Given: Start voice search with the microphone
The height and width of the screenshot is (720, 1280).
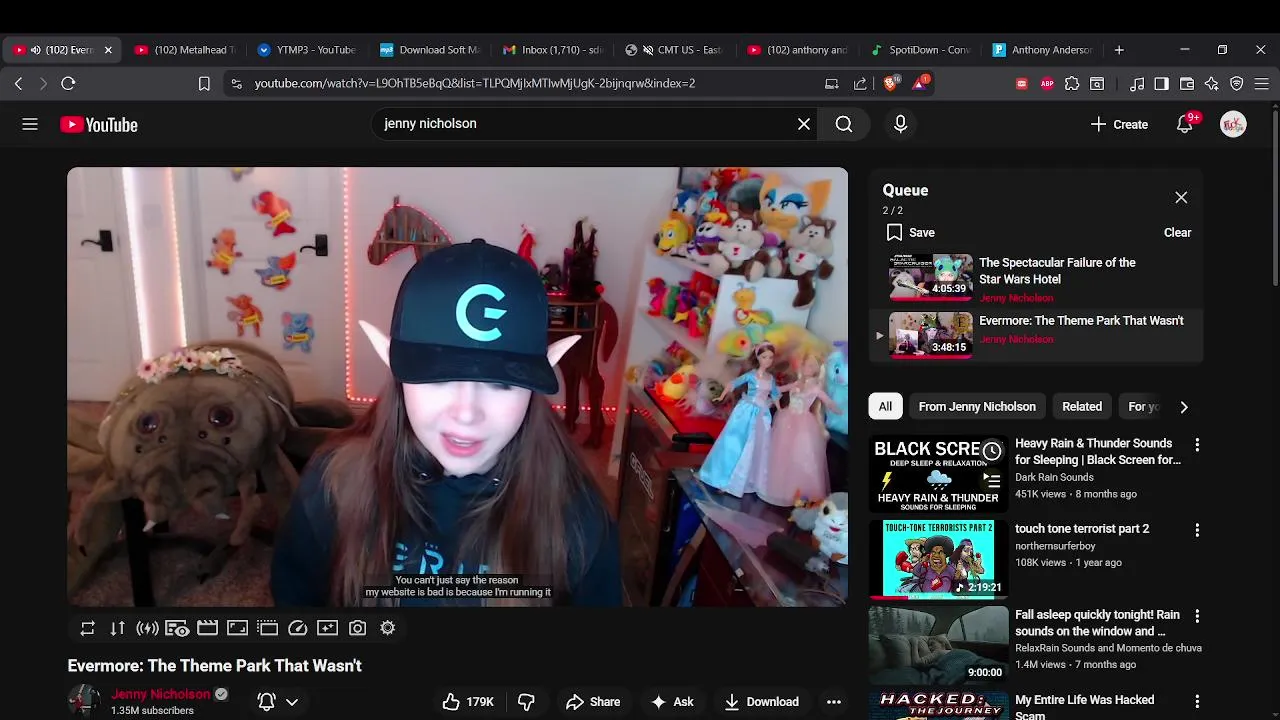Looking at the screenshot, I should tap(900, 124).
